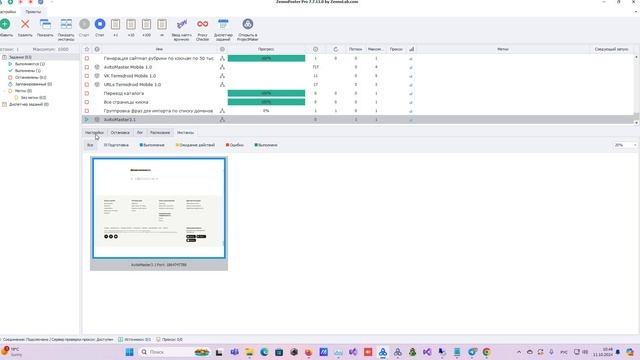
Task: Switch to the Инстансы tab
Action: pos(185,133)
